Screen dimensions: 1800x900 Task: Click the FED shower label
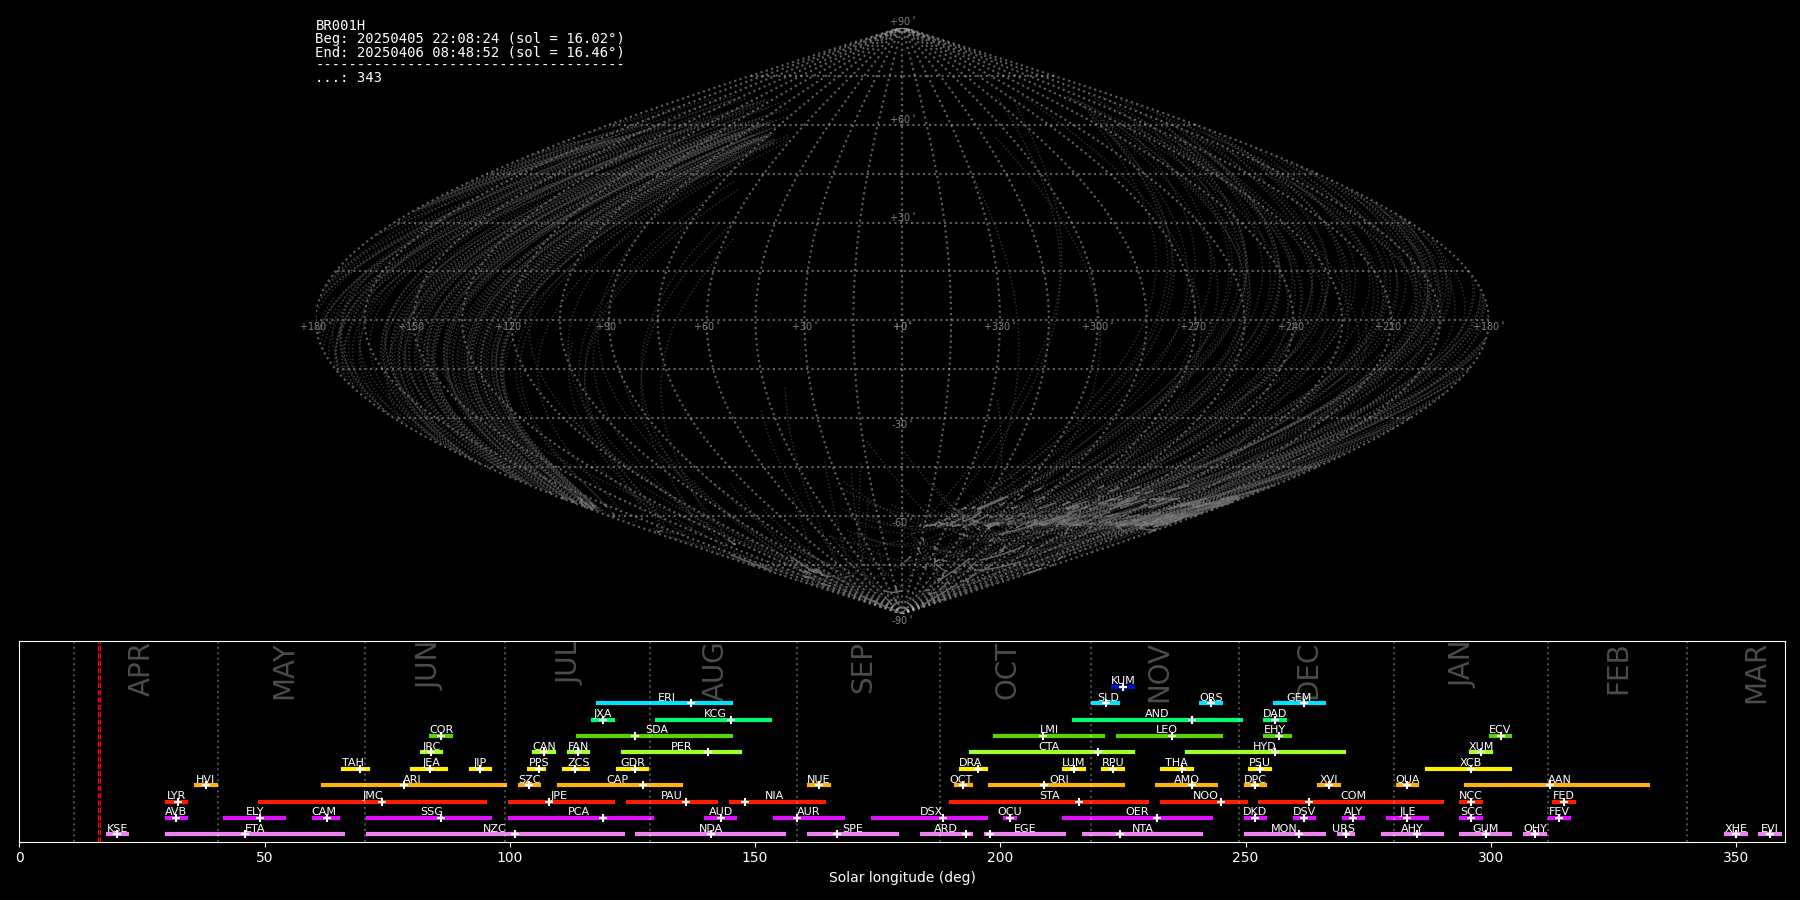[1563, 796]
